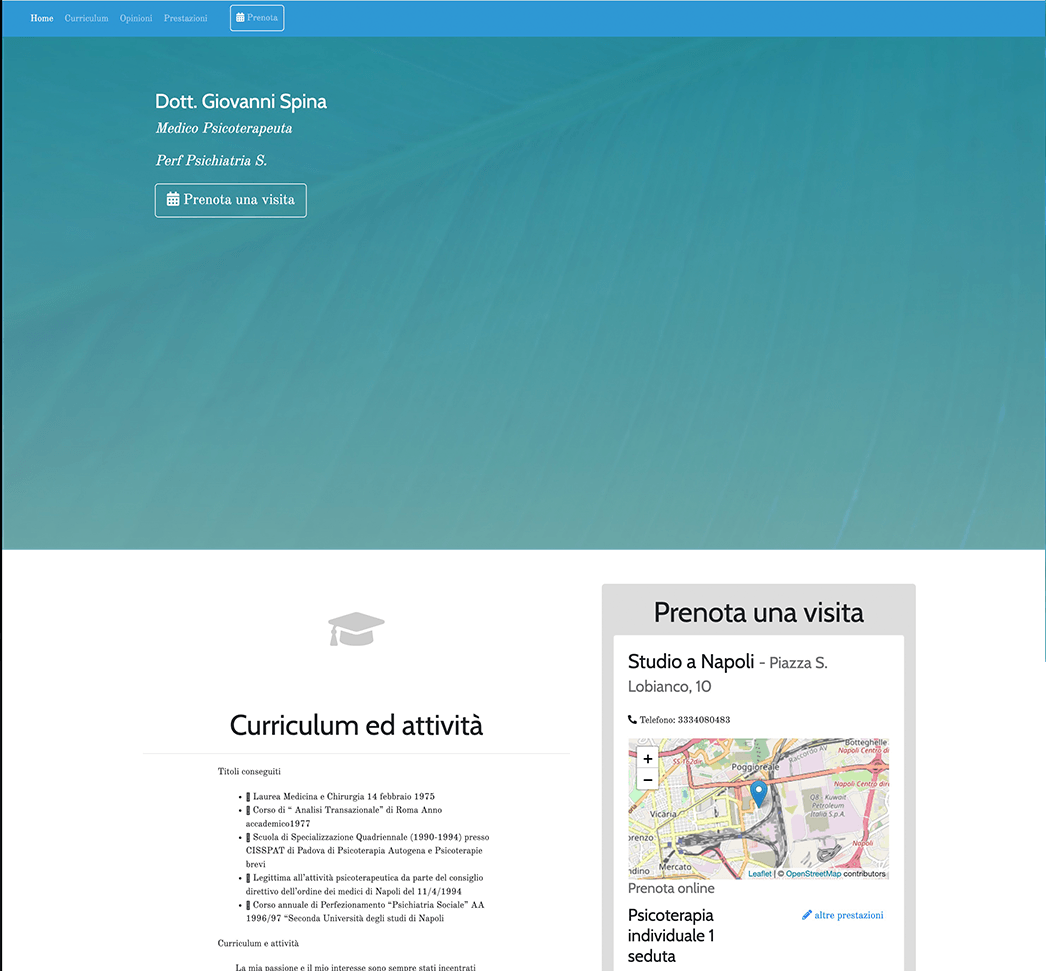
Task: Open the Opinioni section from the navbar
Action: pos(135,17)
